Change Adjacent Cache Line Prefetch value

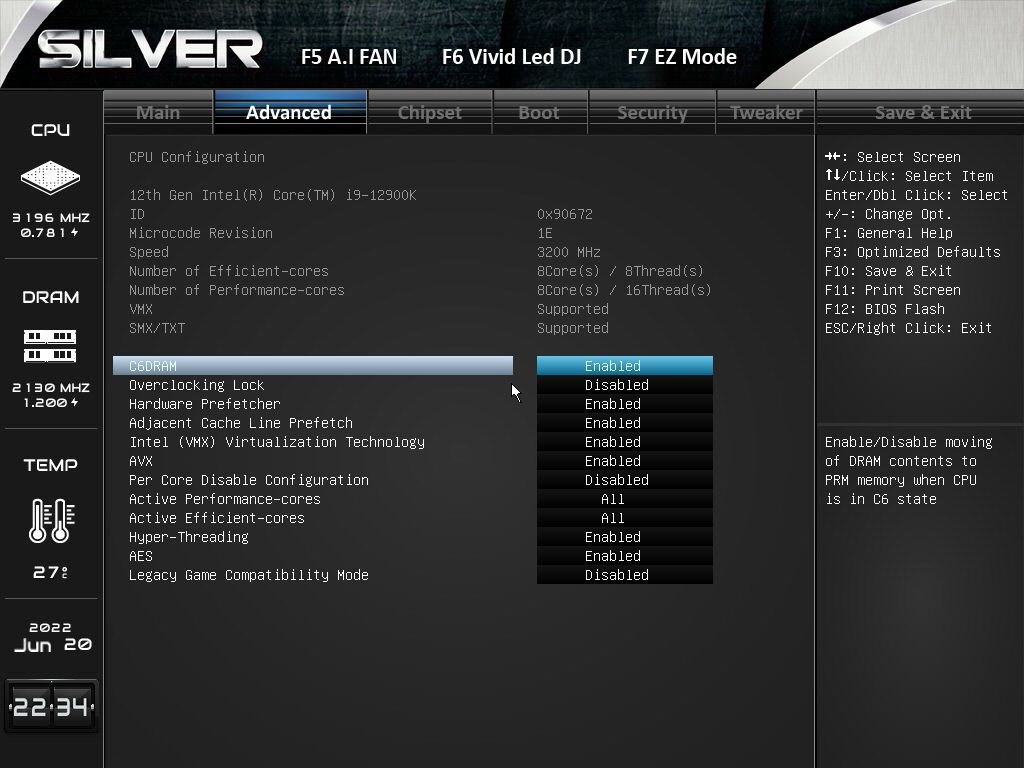pyautogui.click(x=624, y=423)
